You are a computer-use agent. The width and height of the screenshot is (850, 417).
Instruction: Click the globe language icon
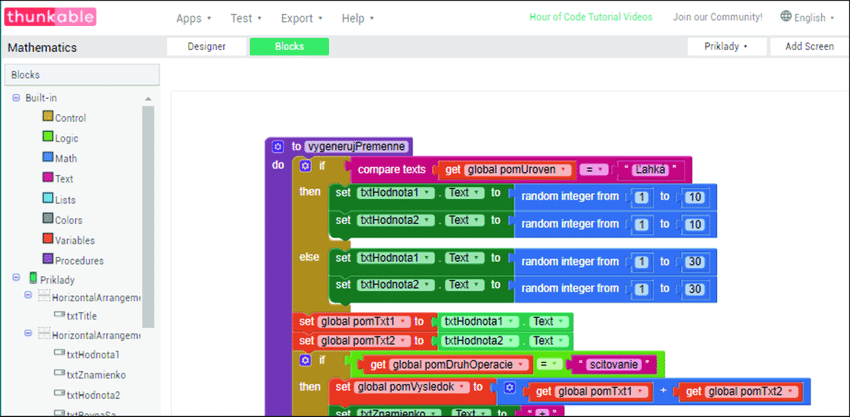tap(786, 16)
